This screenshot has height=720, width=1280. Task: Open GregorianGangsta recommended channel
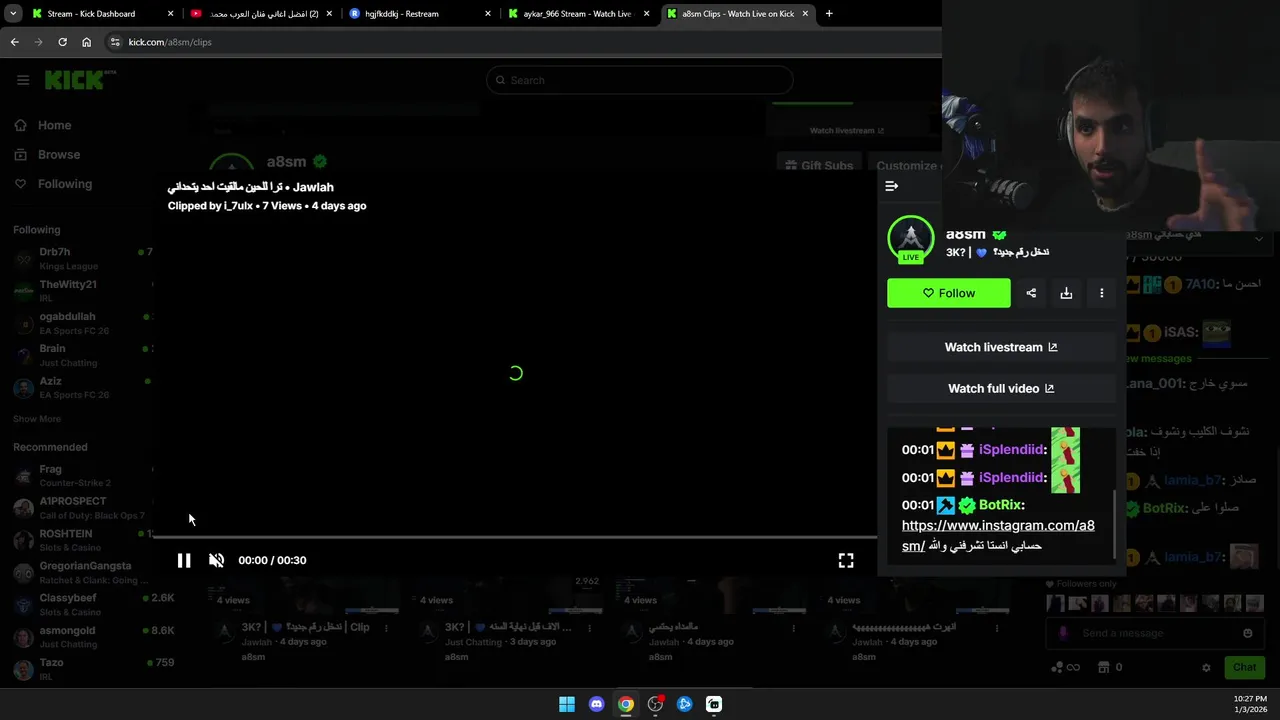(x=80, y=573)
